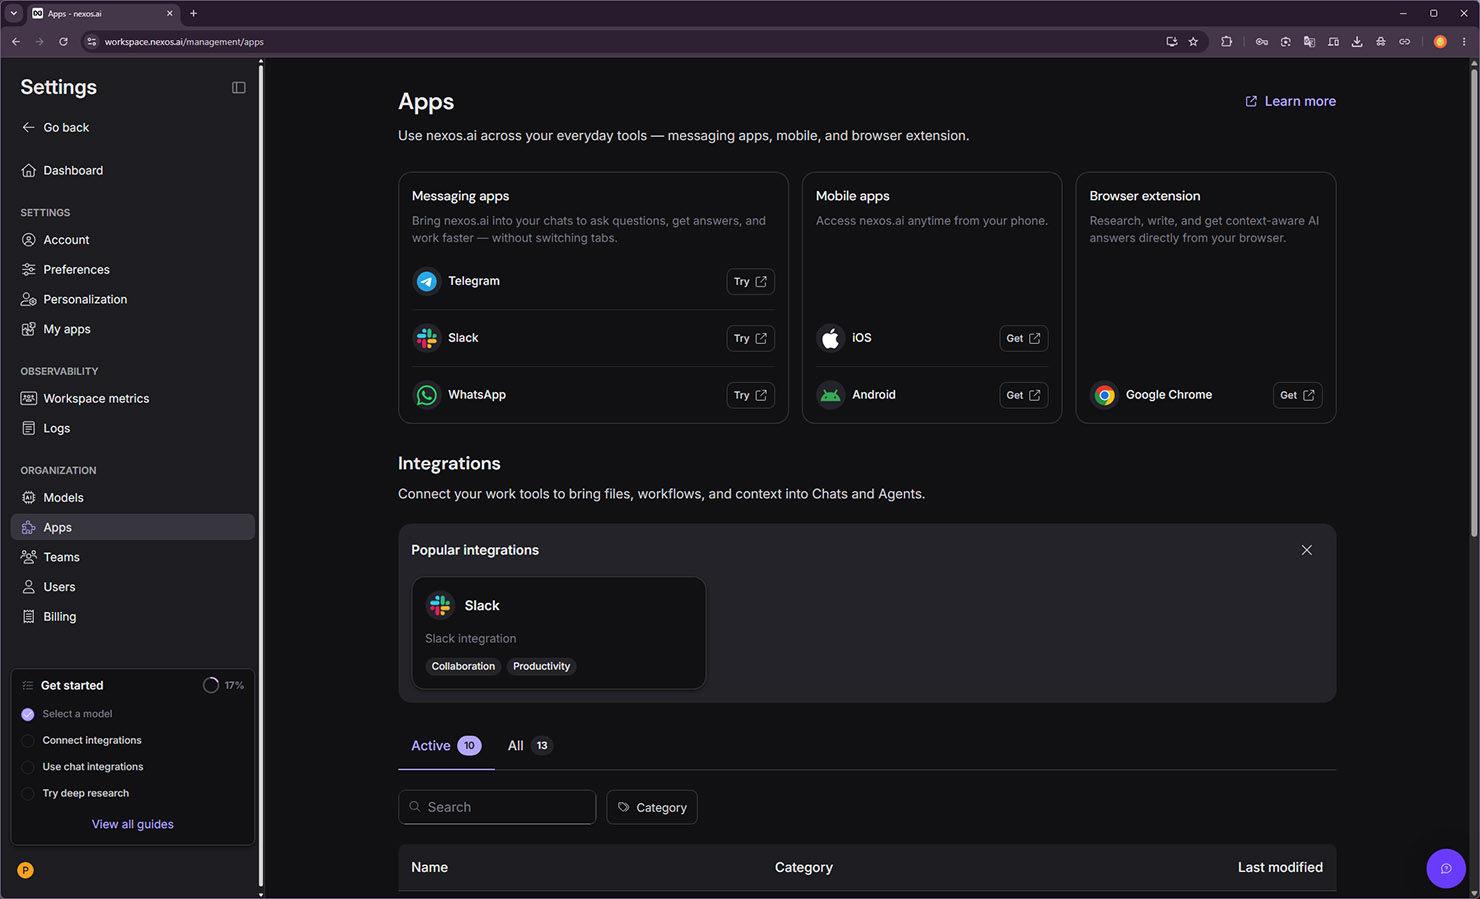Check the Try deep research step
This screenshot has width=1480, height=899.
click(x=28, y=793)
